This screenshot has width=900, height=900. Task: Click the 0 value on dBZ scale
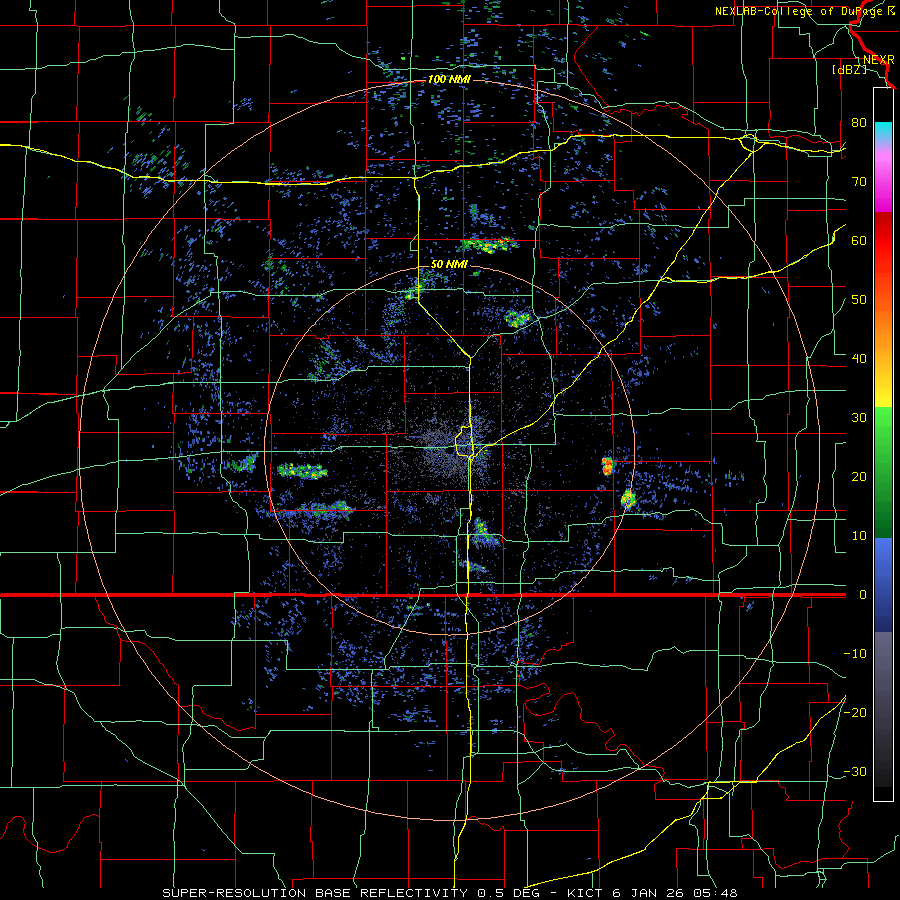pos(863,595)
